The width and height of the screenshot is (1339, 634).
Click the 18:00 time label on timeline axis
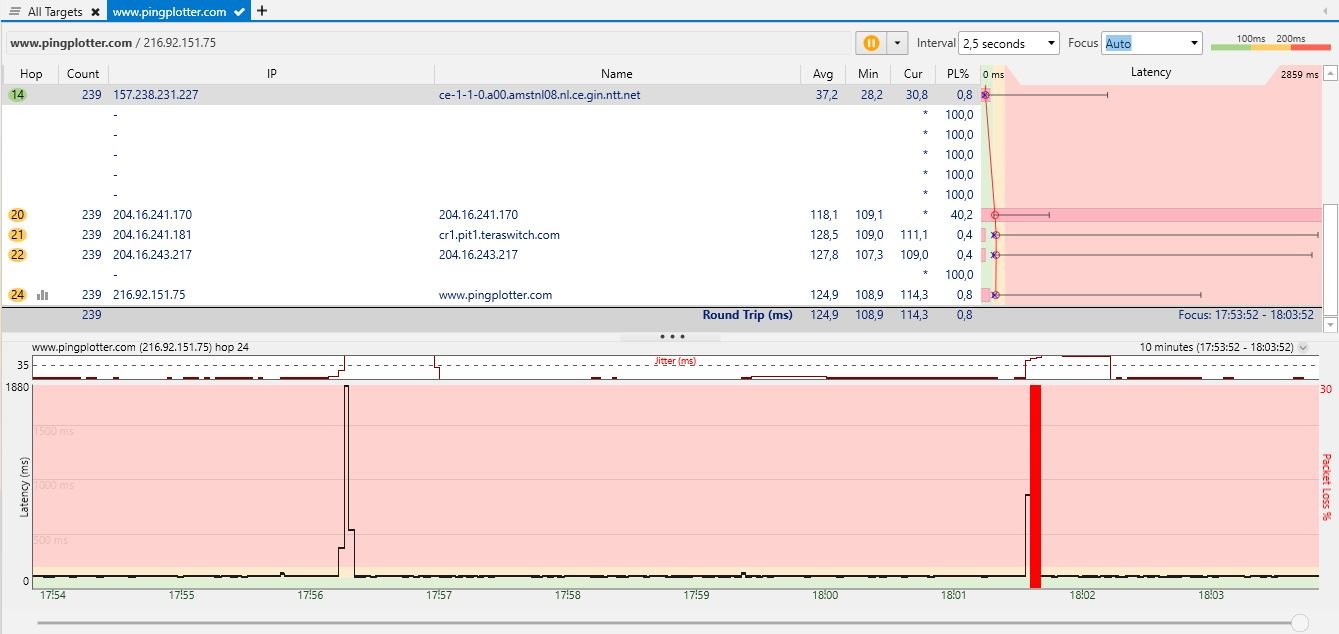pos(825,596)
